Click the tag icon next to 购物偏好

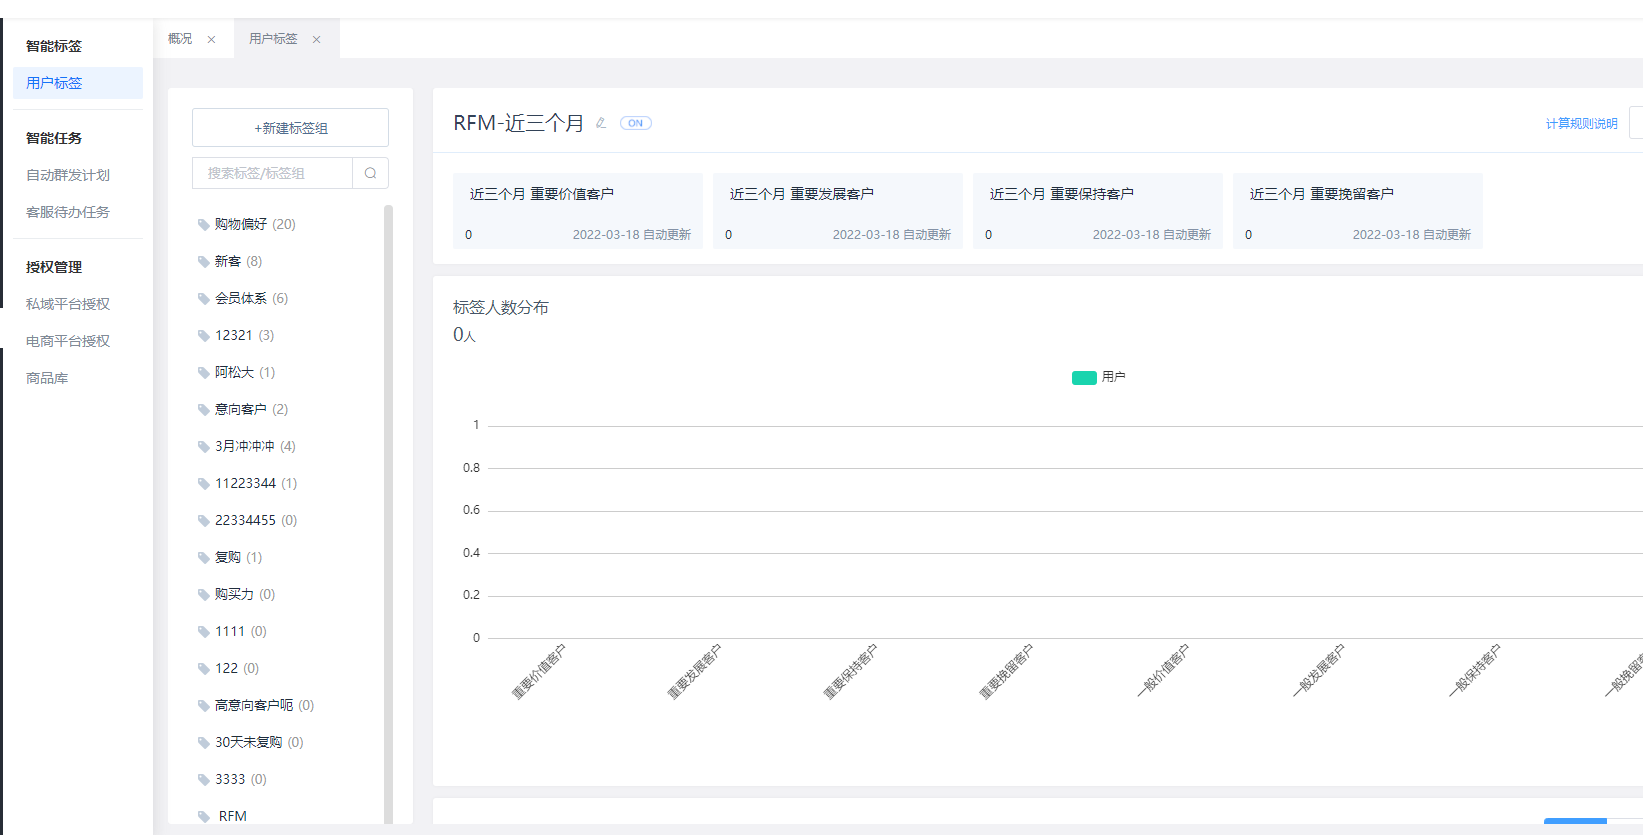(204, 225)
